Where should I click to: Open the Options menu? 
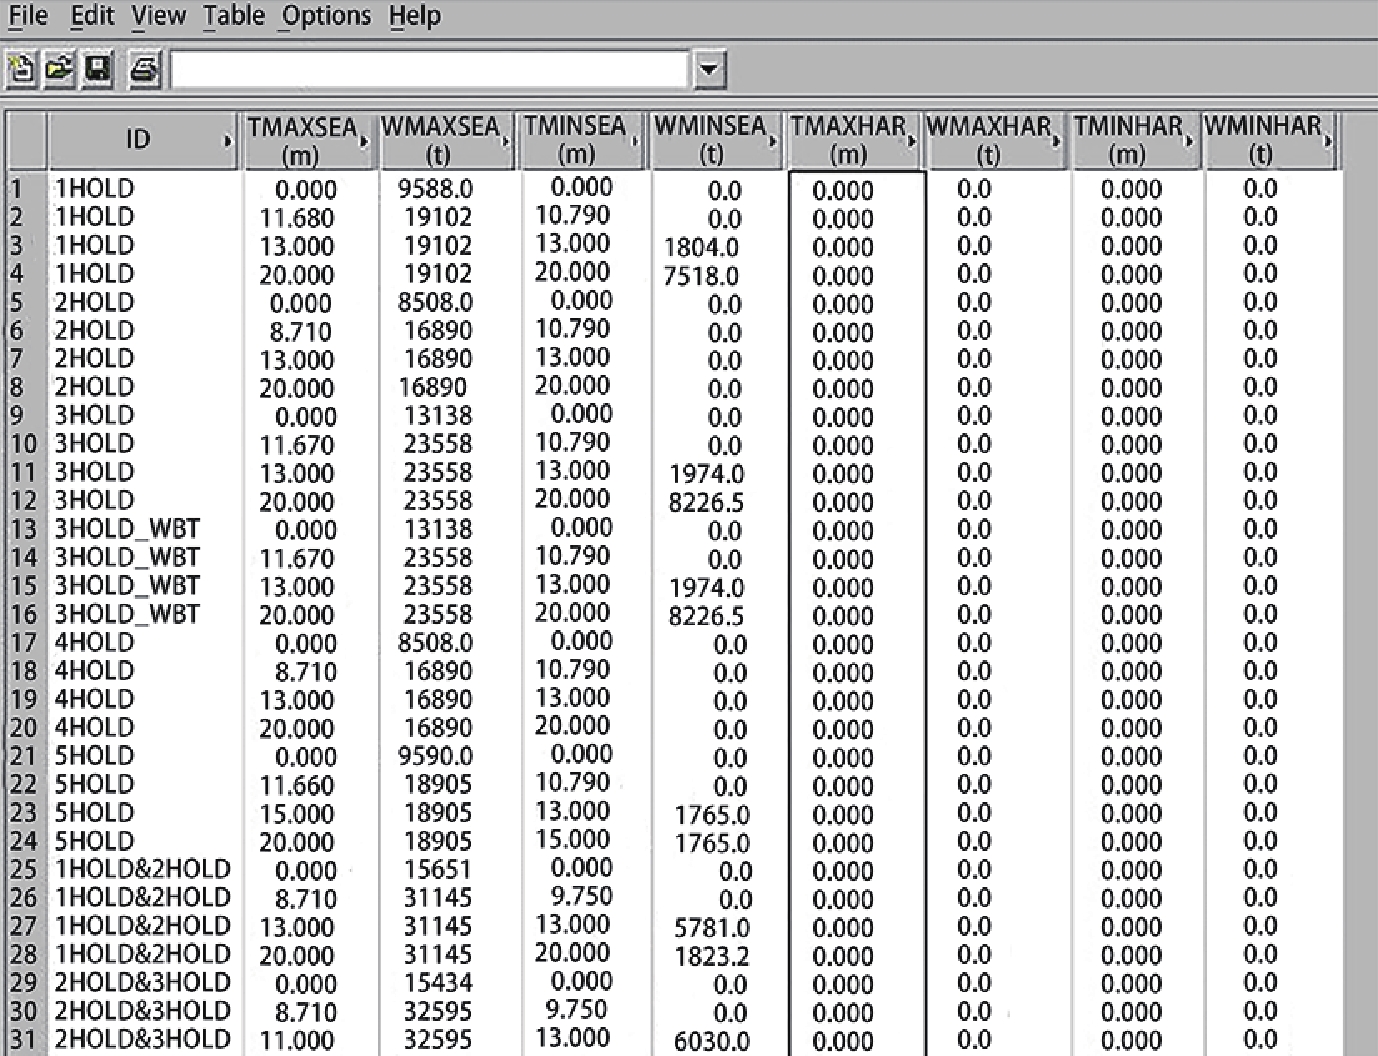point(326,16)
